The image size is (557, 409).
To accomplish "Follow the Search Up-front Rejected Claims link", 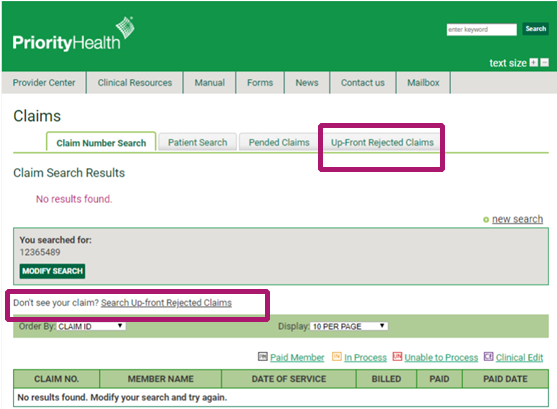I will point(166,303).
